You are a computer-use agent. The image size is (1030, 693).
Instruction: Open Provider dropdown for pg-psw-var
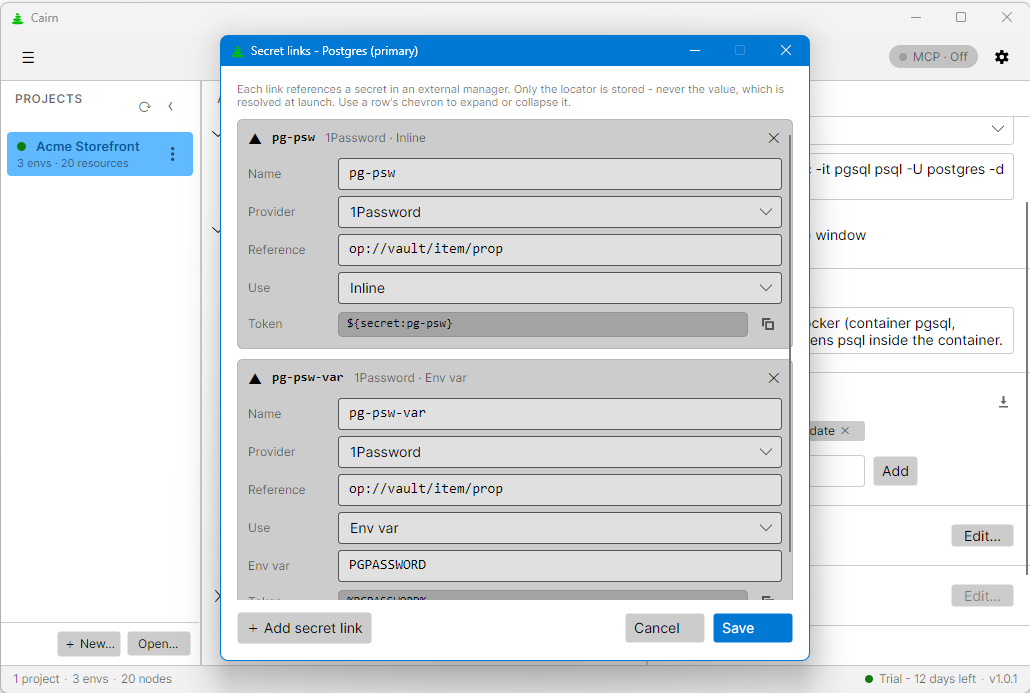tap(560, 452)
